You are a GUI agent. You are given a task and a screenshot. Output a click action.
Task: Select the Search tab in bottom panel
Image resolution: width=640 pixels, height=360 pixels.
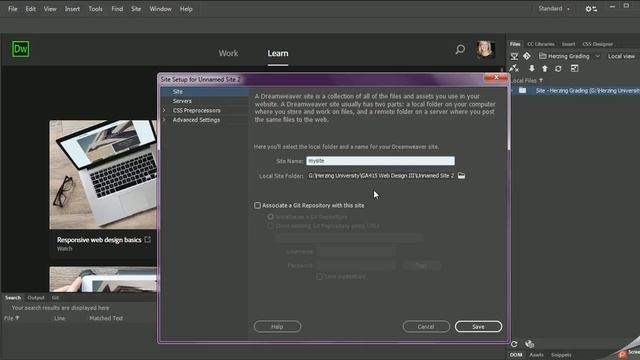pyautogui.click(x=13, y=298)
